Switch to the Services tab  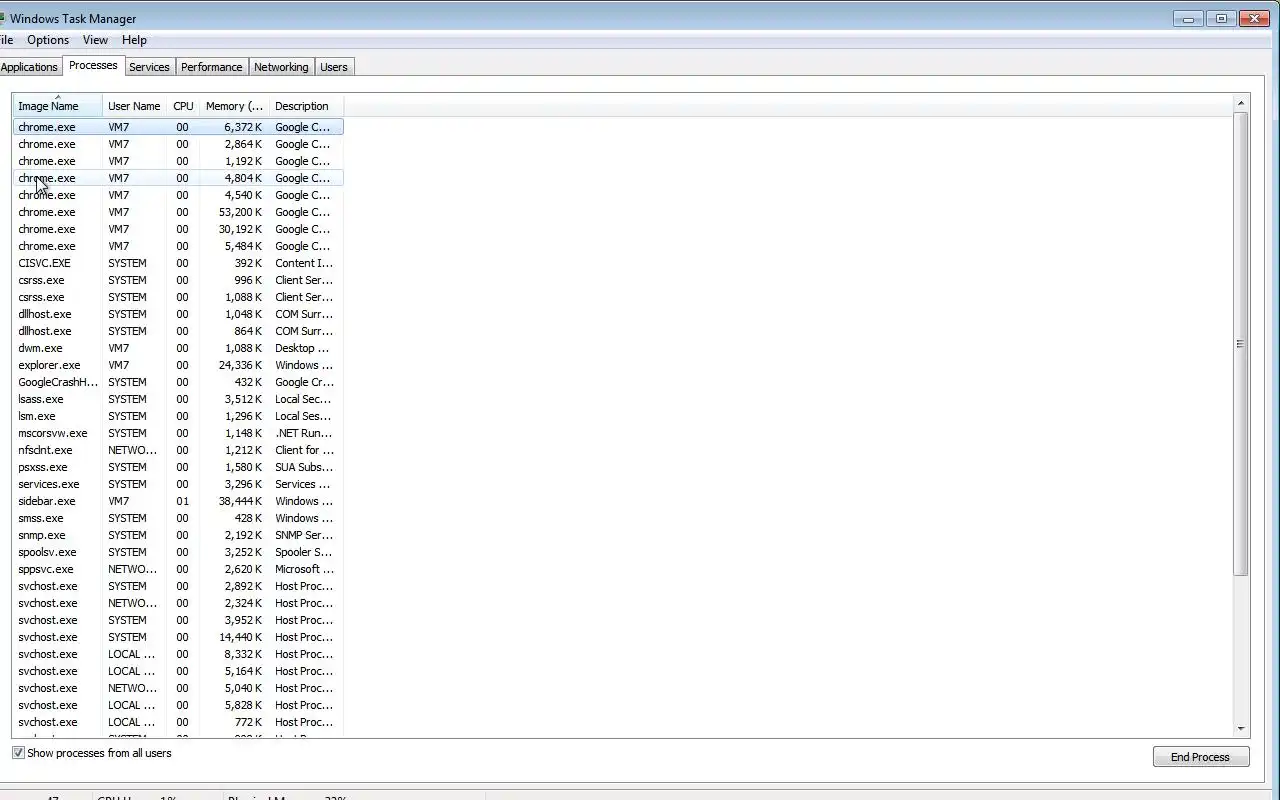[x=149, y=67]
